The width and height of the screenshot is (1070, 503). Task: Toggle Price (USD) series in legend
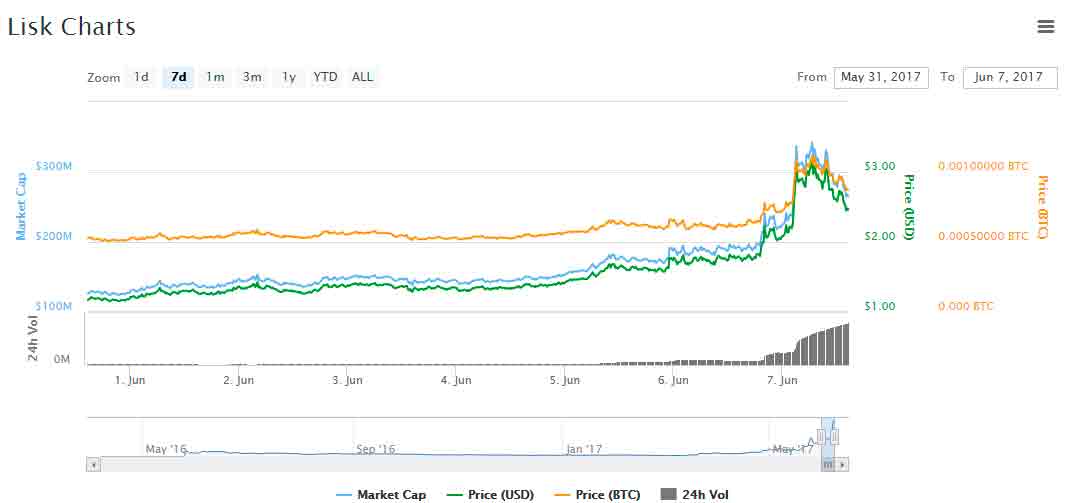click(x=489, y=495)
